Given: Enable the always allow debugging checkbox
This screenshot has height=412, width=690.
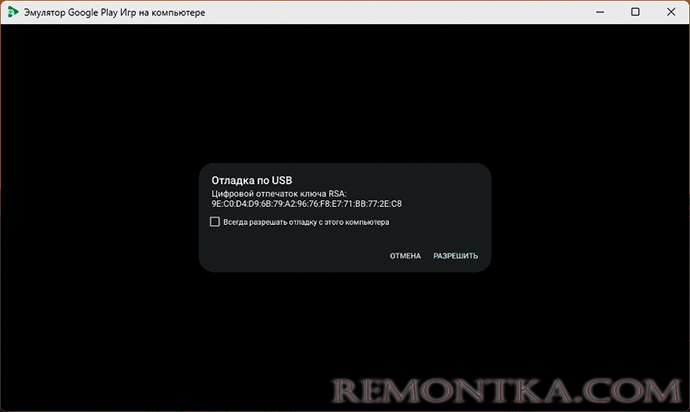Looking at the screenshot, I should click(x=215, y=222).
